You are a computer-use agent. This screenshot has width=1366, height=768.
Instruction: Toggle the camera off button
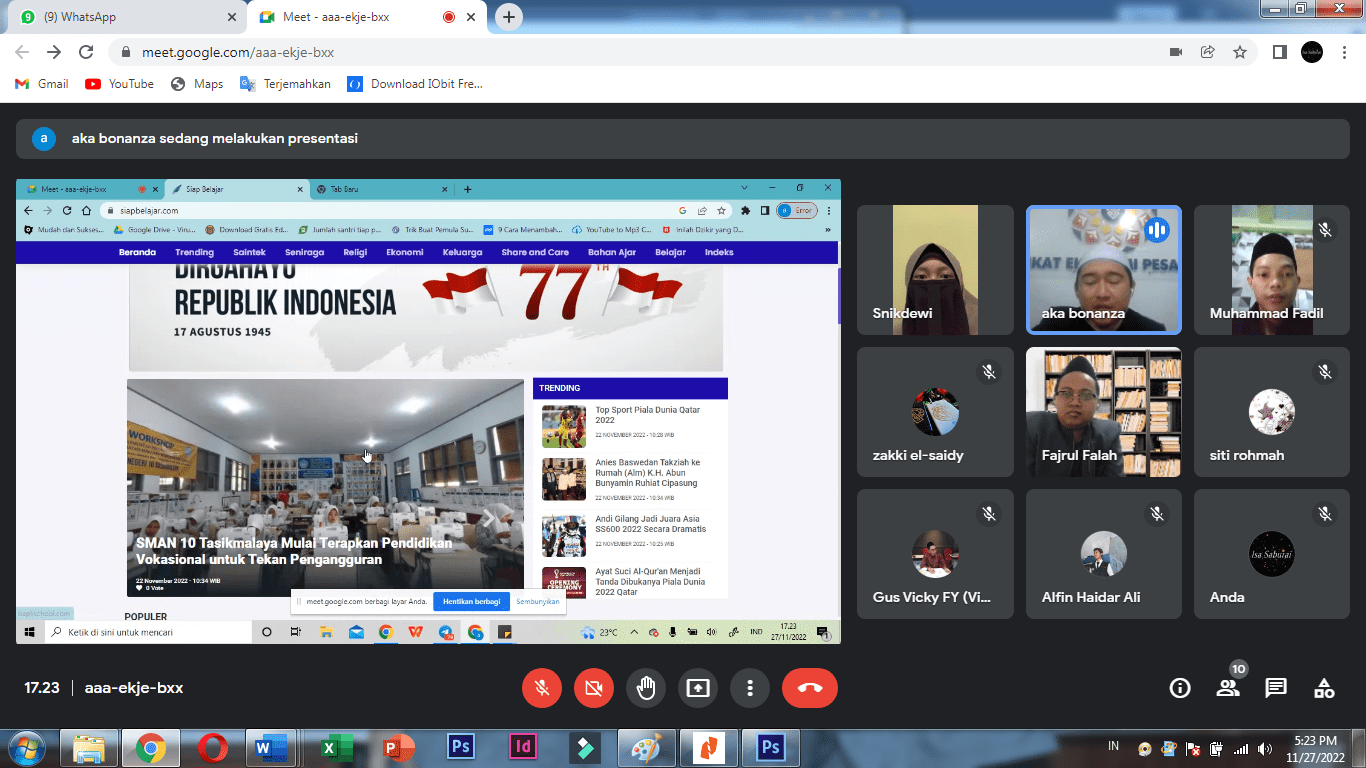click(x=594, y=688)
